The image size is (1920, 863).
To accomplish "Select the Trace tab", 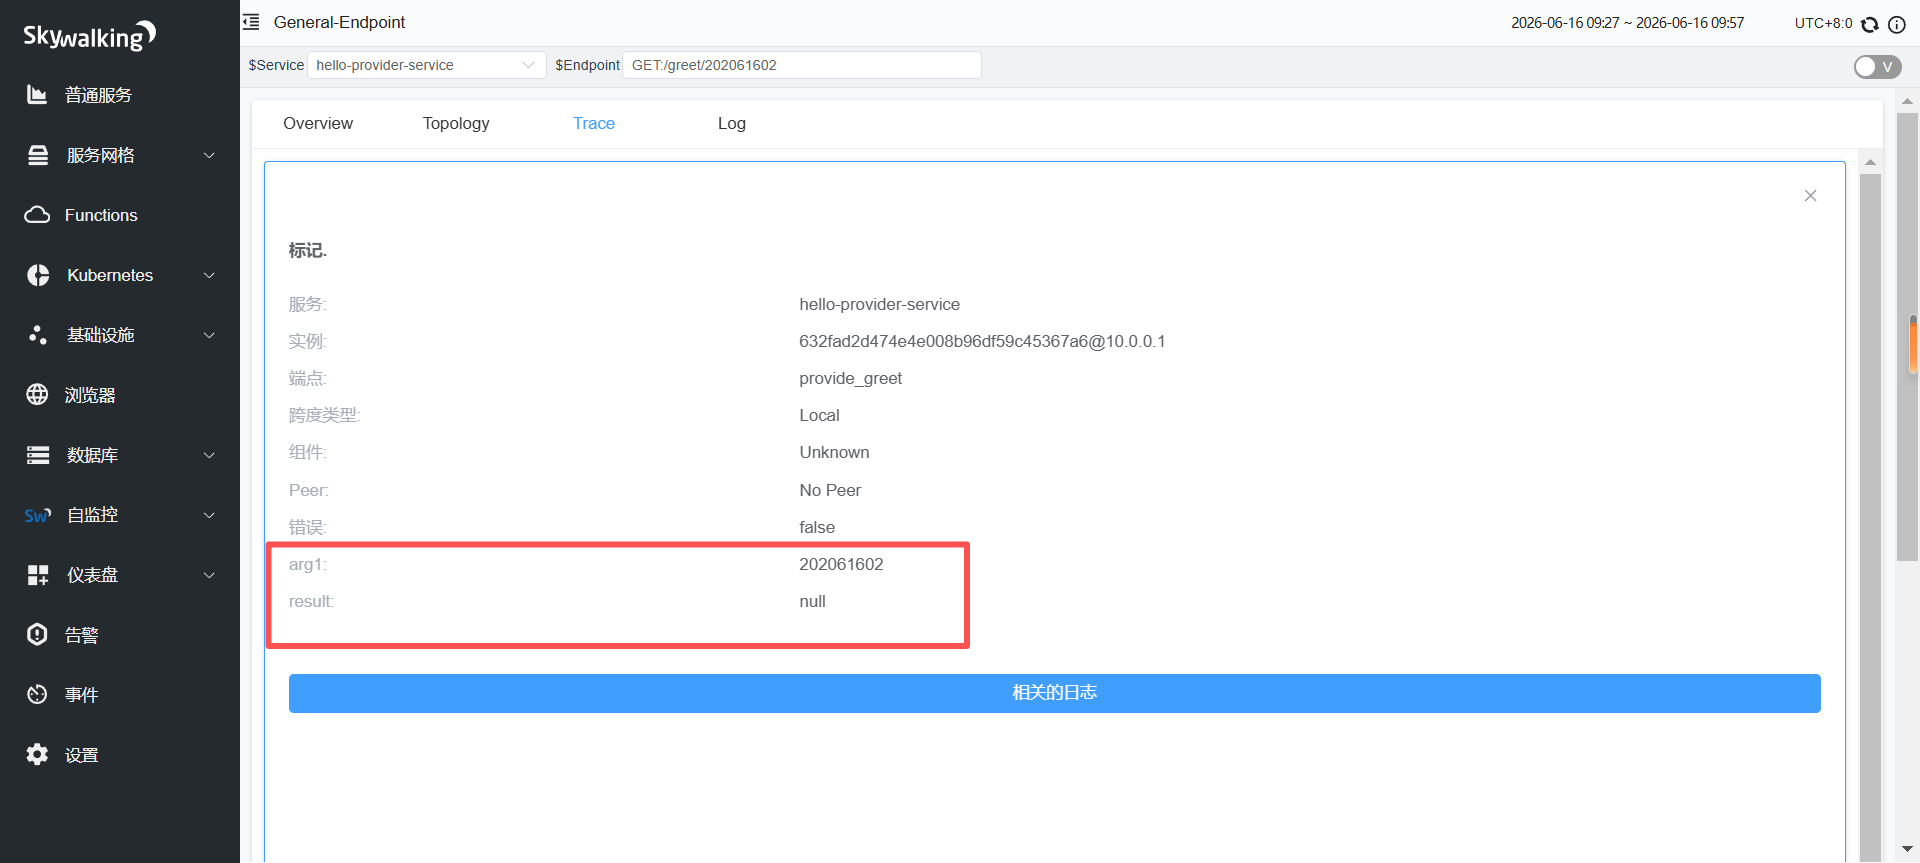I will pos(594,123).
